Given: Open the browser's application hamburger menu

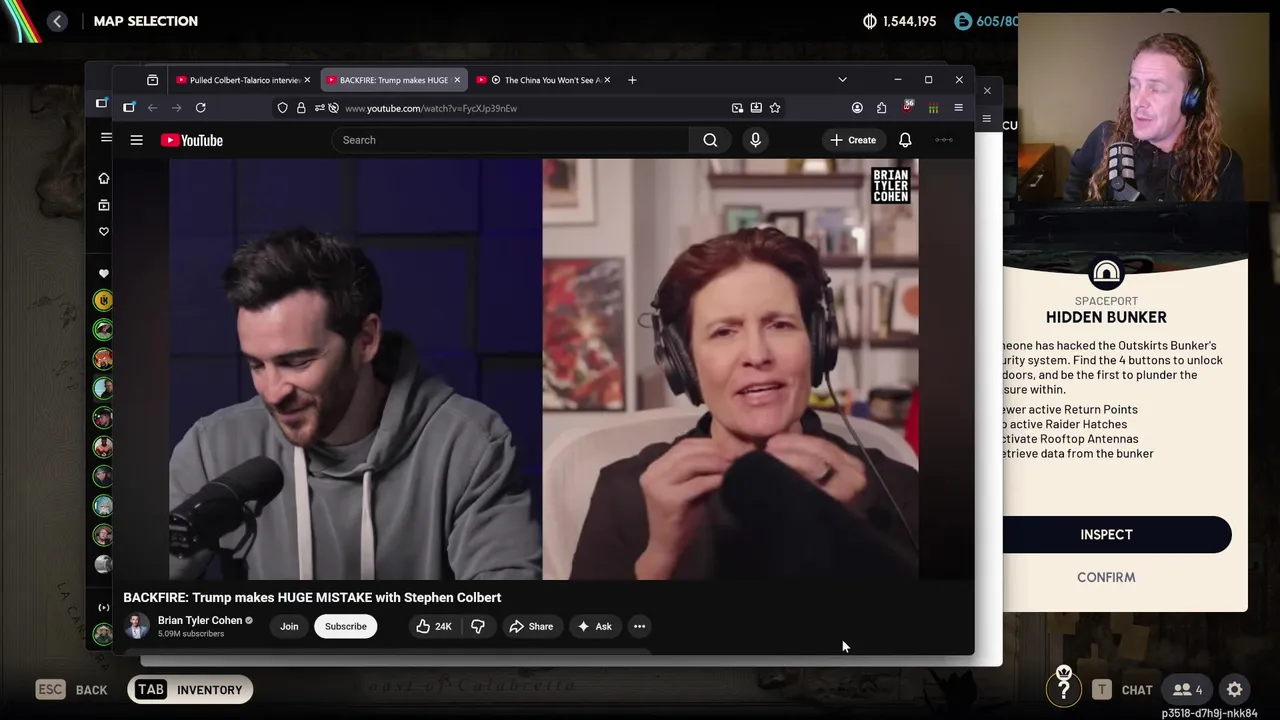Looking at the screenshot, I should 958,108.
